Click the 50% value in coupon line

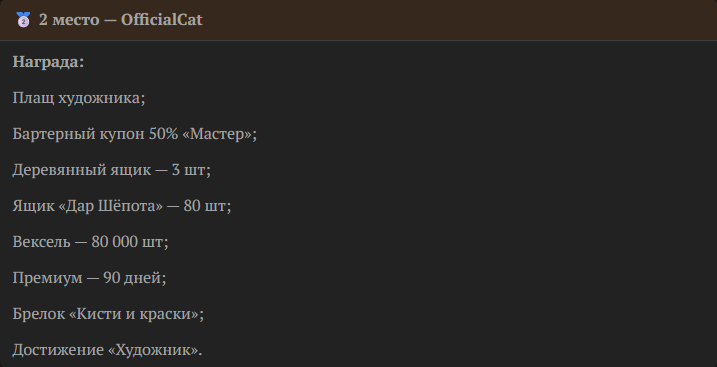(163, 134)
